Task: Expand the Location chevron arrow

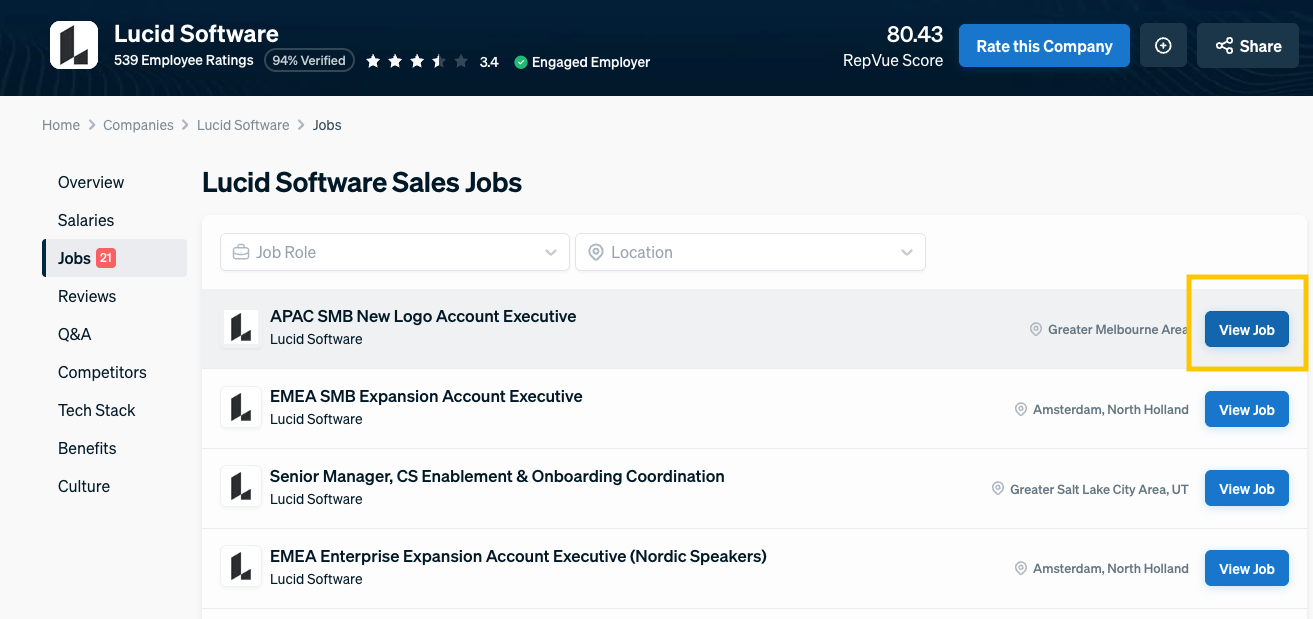Action: click(907, 252)
